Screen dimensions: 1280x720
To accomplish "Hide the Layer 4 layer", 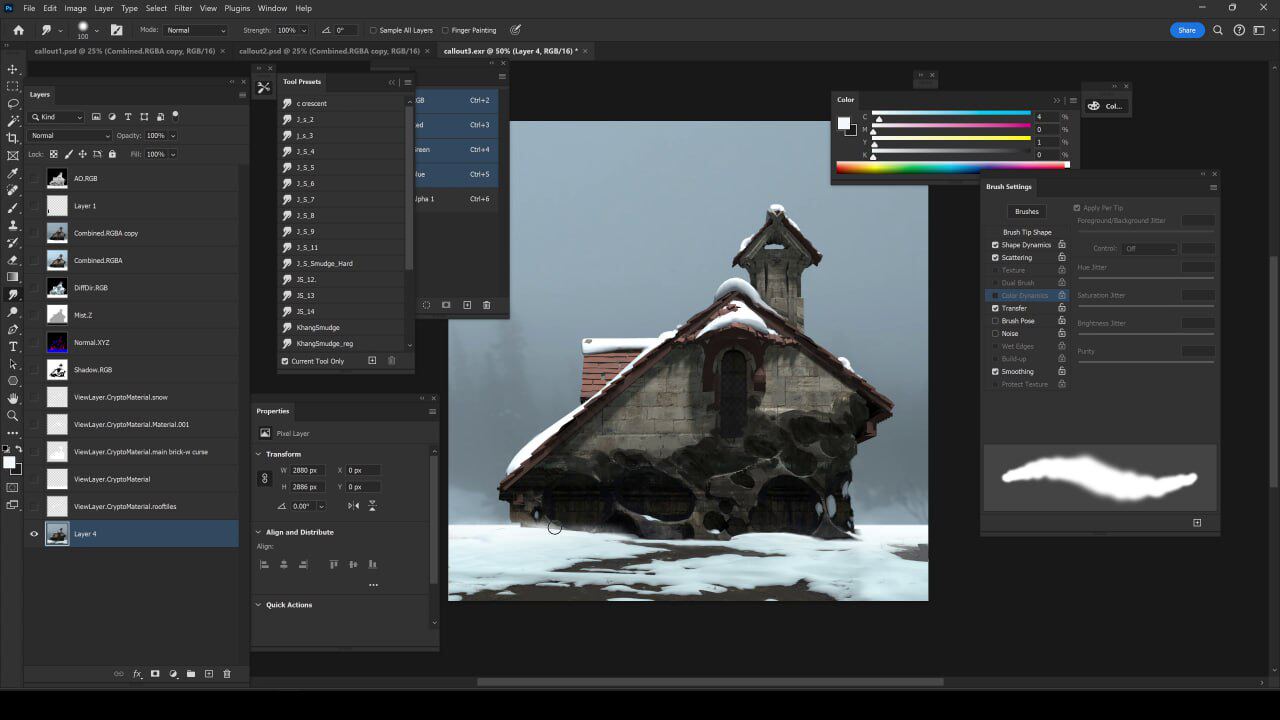I will click(34, 533).
